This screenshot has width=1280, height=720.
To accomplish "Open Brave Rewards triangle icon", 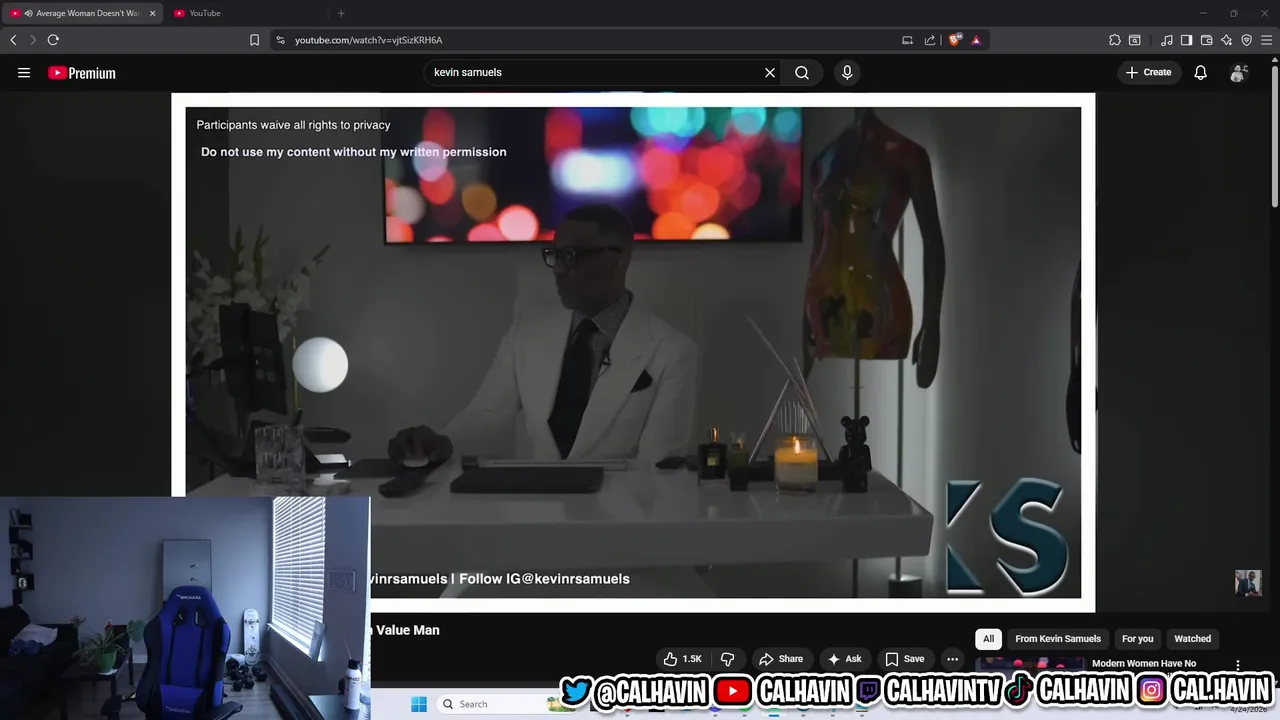I will click(x=976, y=40).
